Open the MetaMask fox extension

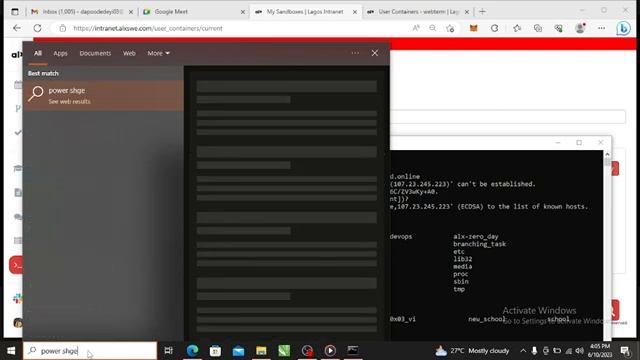tap(473, 28)
